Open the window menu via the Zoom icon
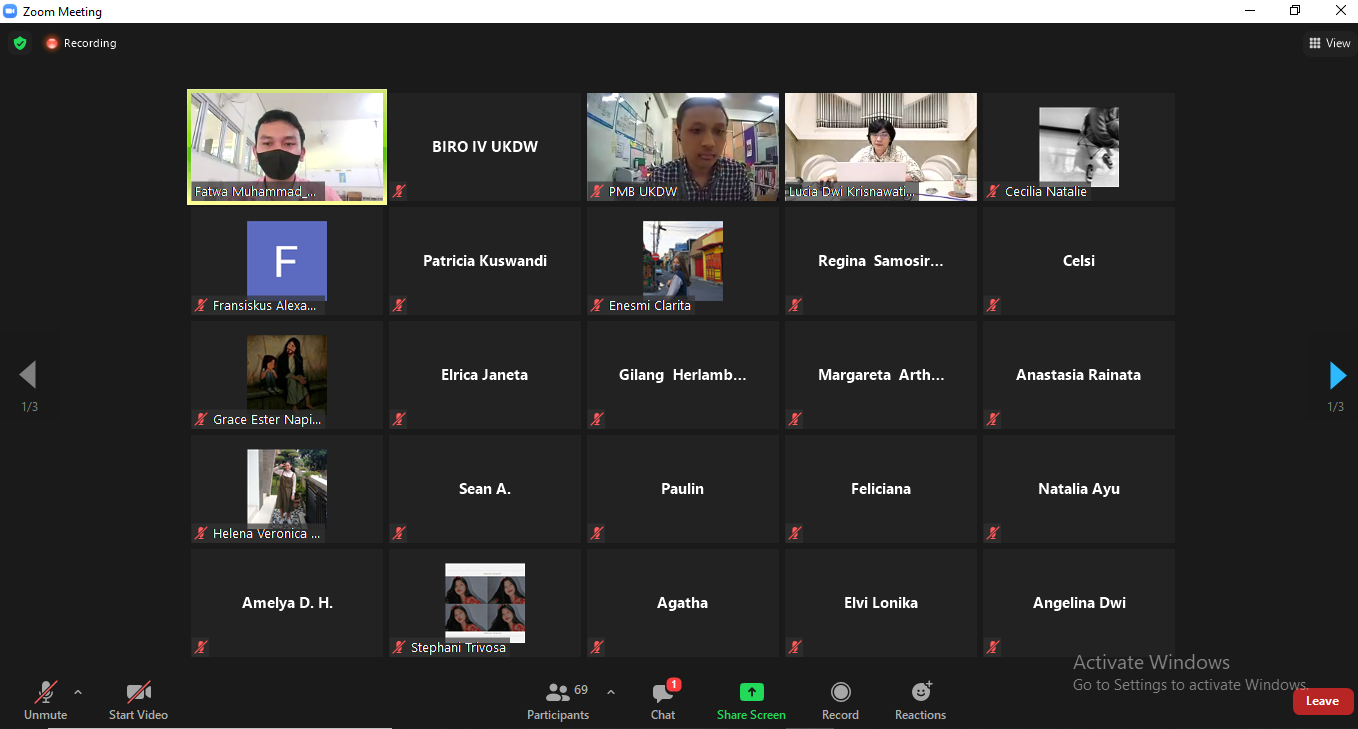The image size is (1358, 729). click(10, 11)
